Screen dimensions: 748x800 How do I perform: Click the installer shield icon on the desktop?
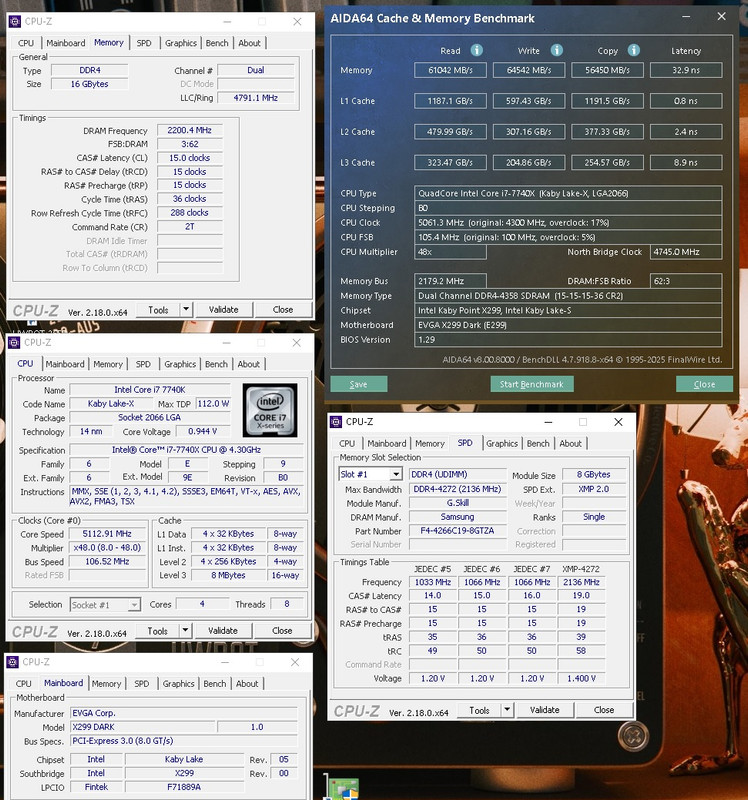pyautogui.click(x=343, y=788)
